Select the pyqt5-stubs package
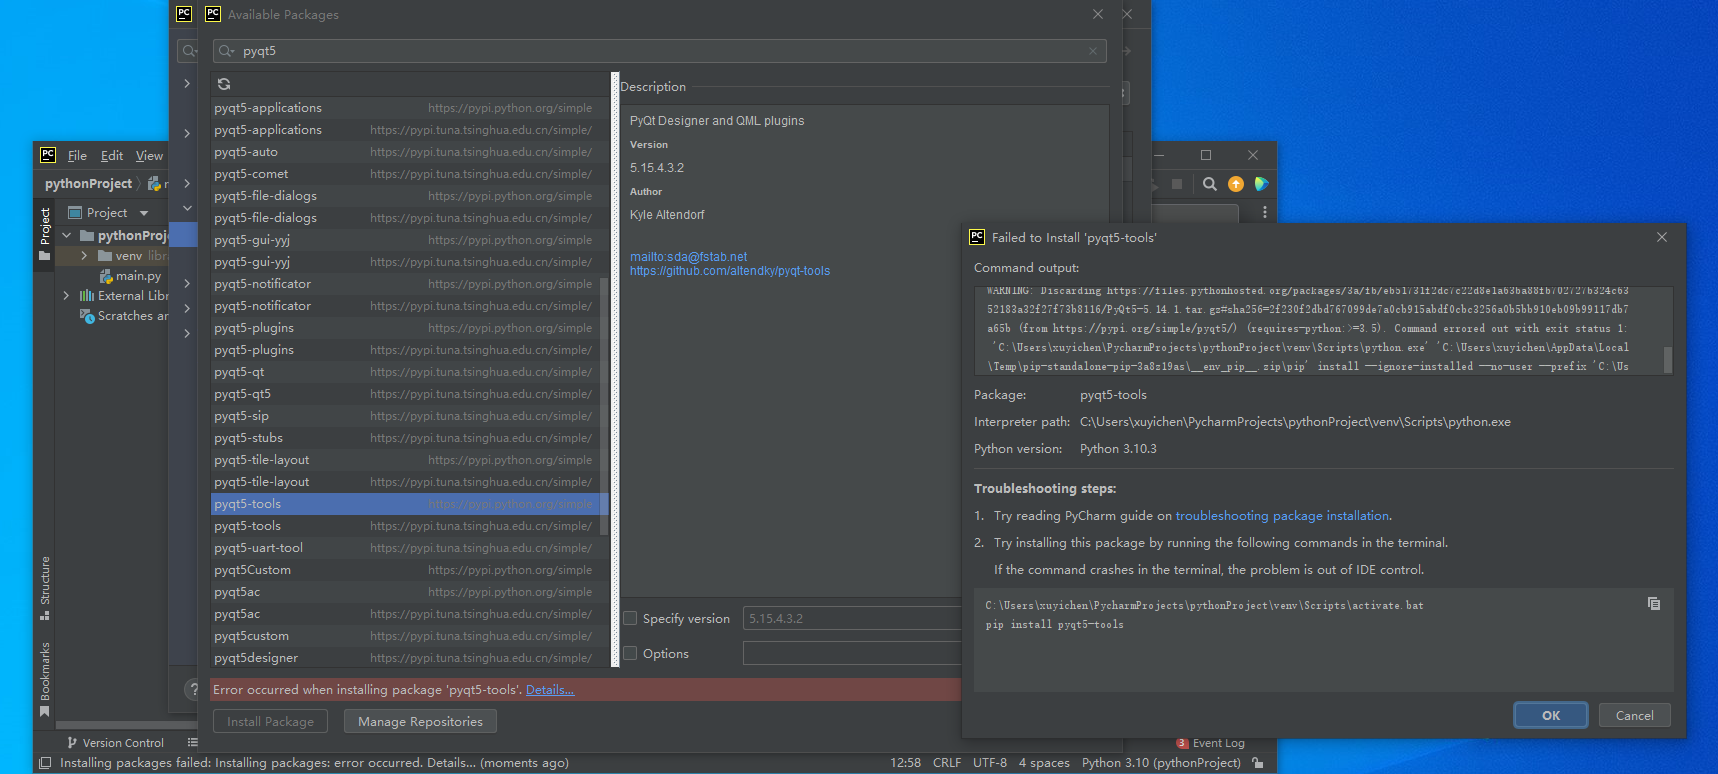Viewport: 1718px width, 774px height. pyautogui.click(x=405, y=438)
